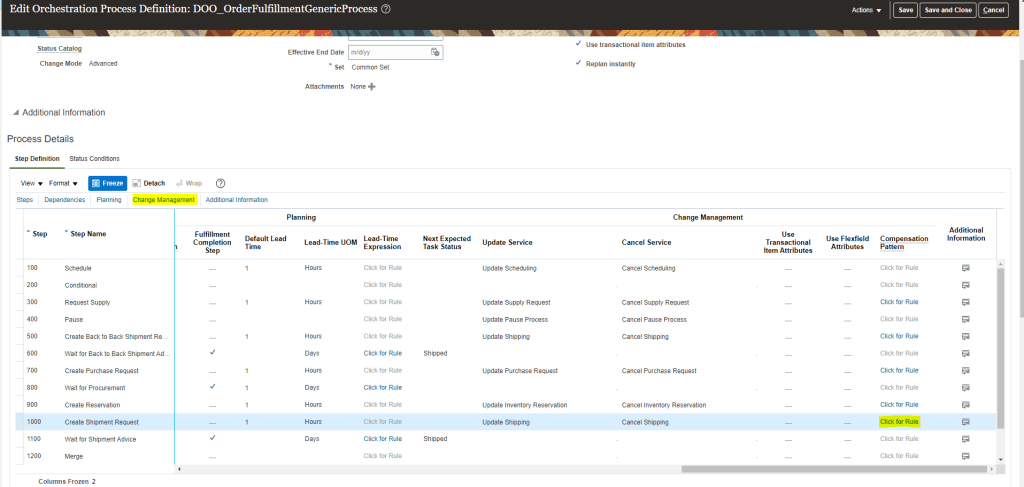The image size is (1024, 487).
Task: Toggle Fulfillment Completion Step for Wait for Procurement
Action: pyautogui.click(x=212, y=387)
